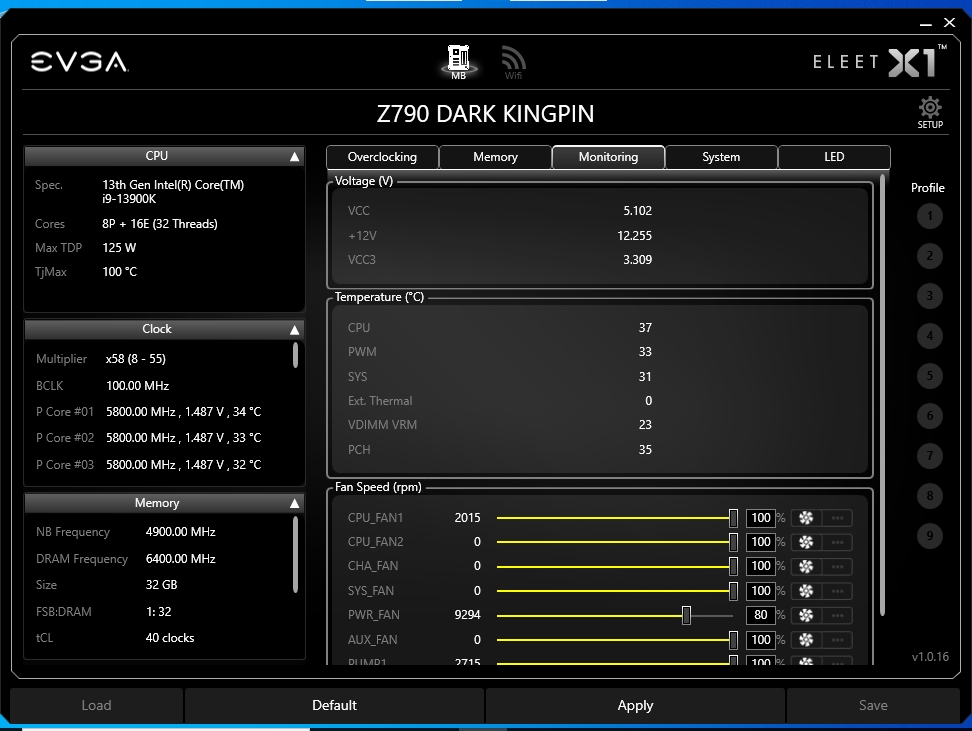The height and width of the screenshot is (731, 972).
Task: Collapse the Memory panel with its arrow
Action: click(x=294, y=503)
